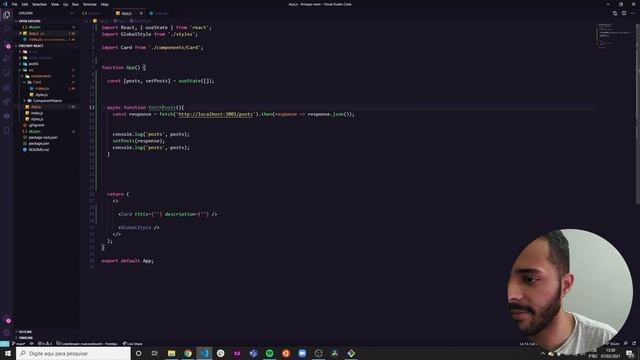Open More Actions ellipsis in editor toolbar
This screenshot has height=360, width=640.
(633, 13)
